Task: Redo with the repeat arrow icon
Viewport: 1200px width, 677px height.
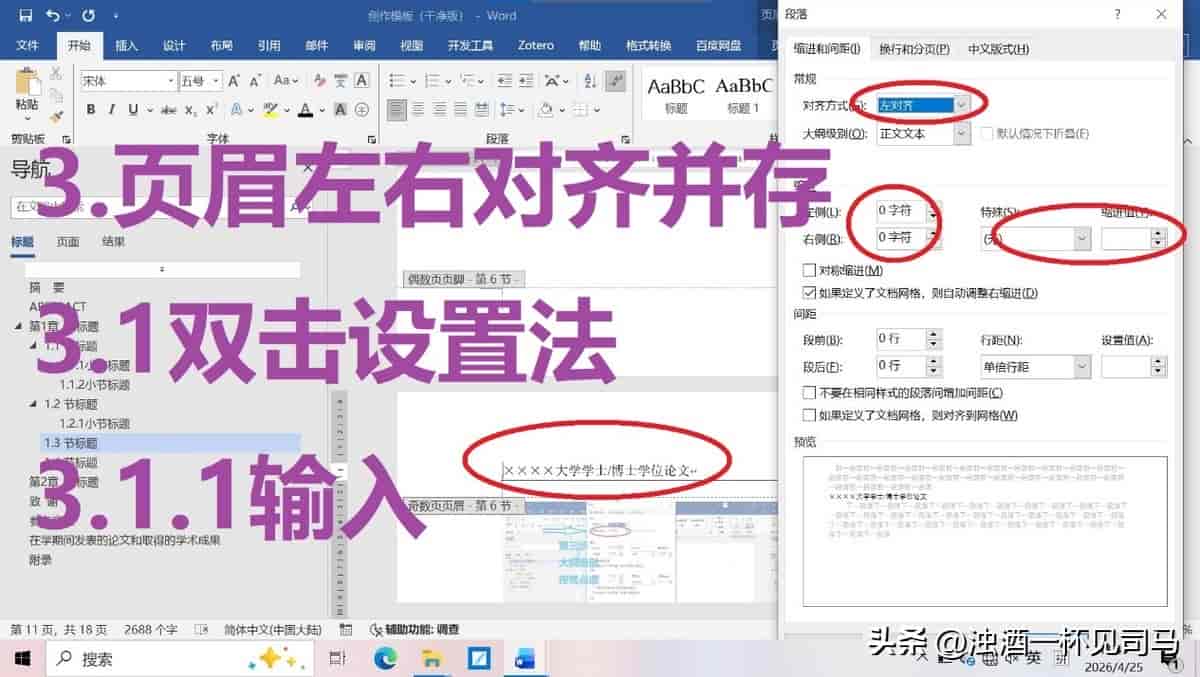Action: (86, 15)
